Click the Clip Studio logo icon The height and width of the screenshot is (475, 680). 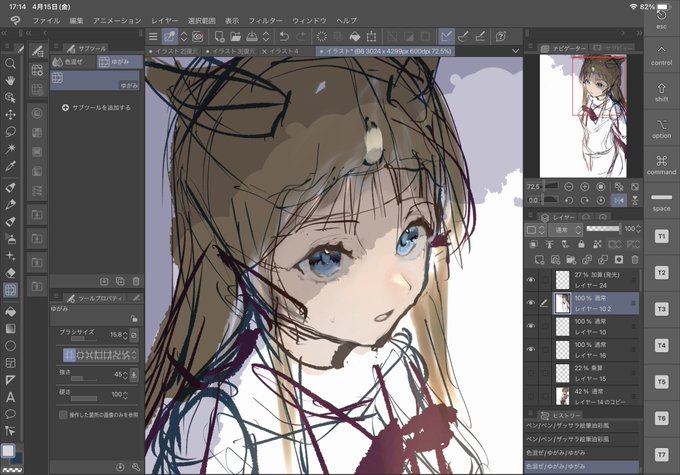15,20
